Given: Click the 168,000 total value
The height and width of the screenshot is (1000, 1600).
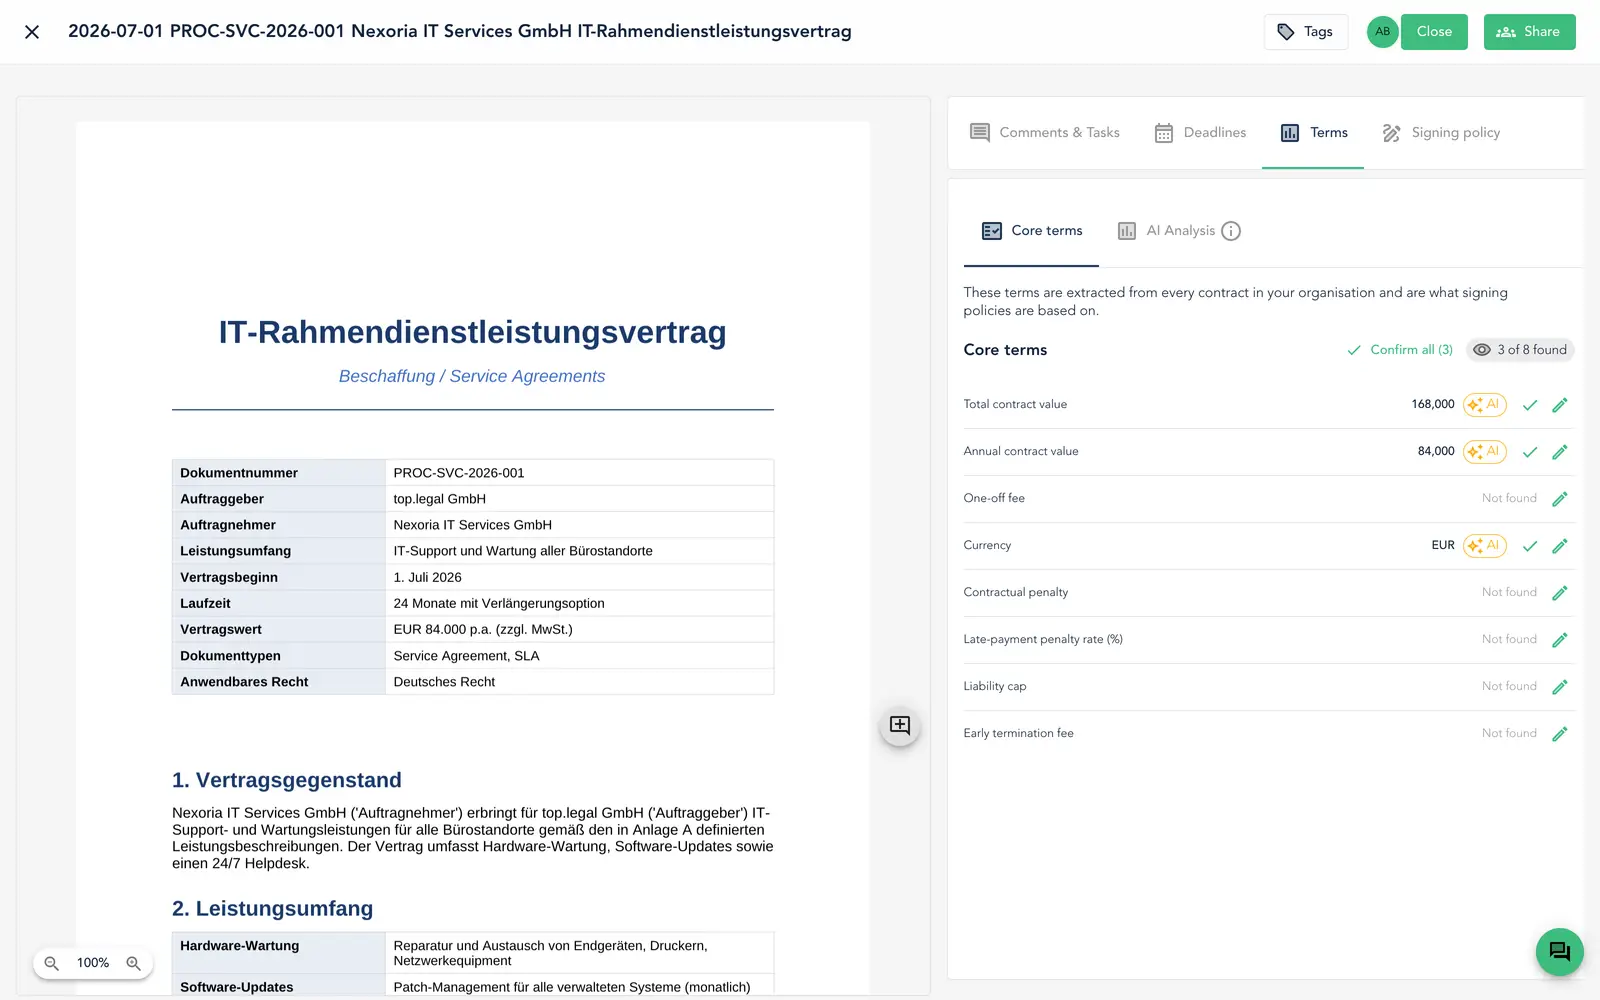Looking at the screenshot, I should (x=1433, y=404).
